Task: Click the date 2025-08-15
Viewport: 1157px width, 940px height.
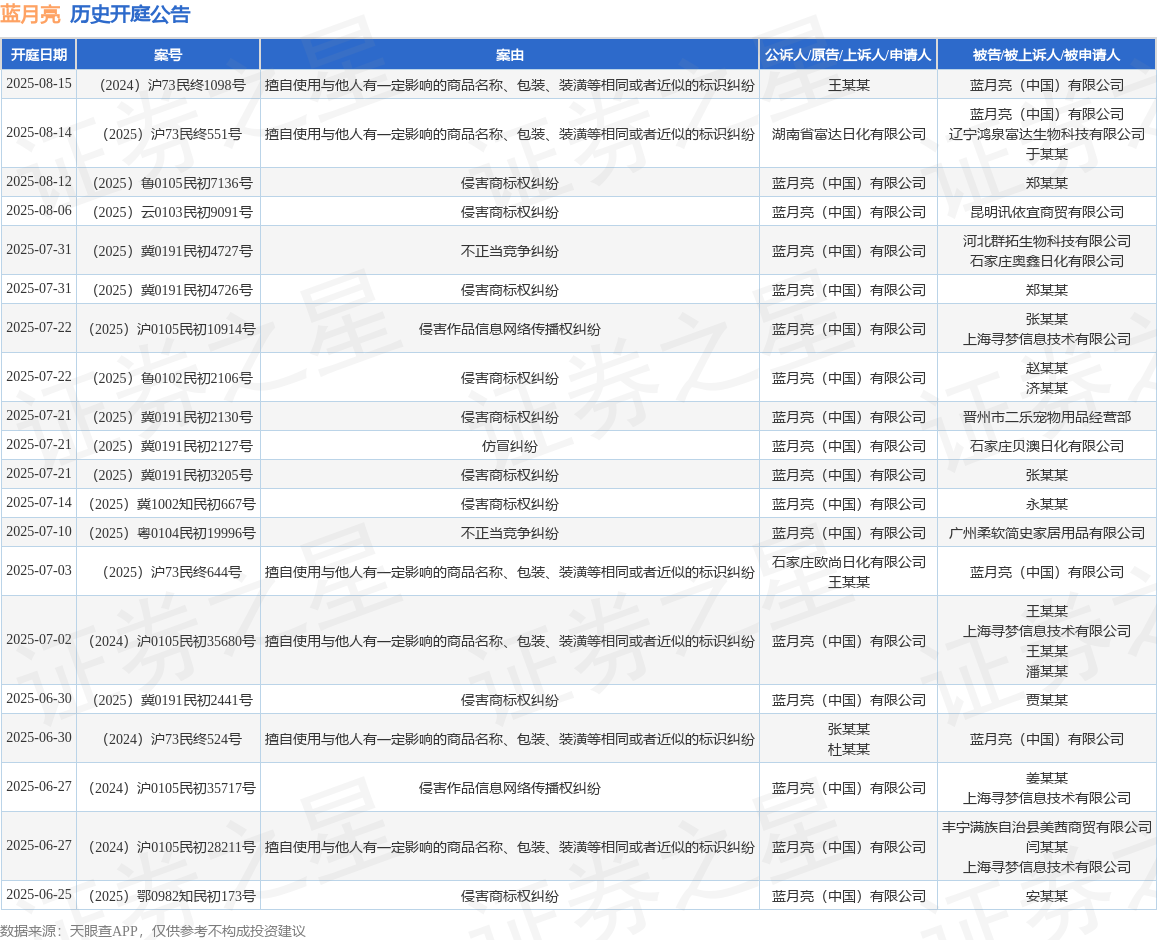Action: pos(39,83)
